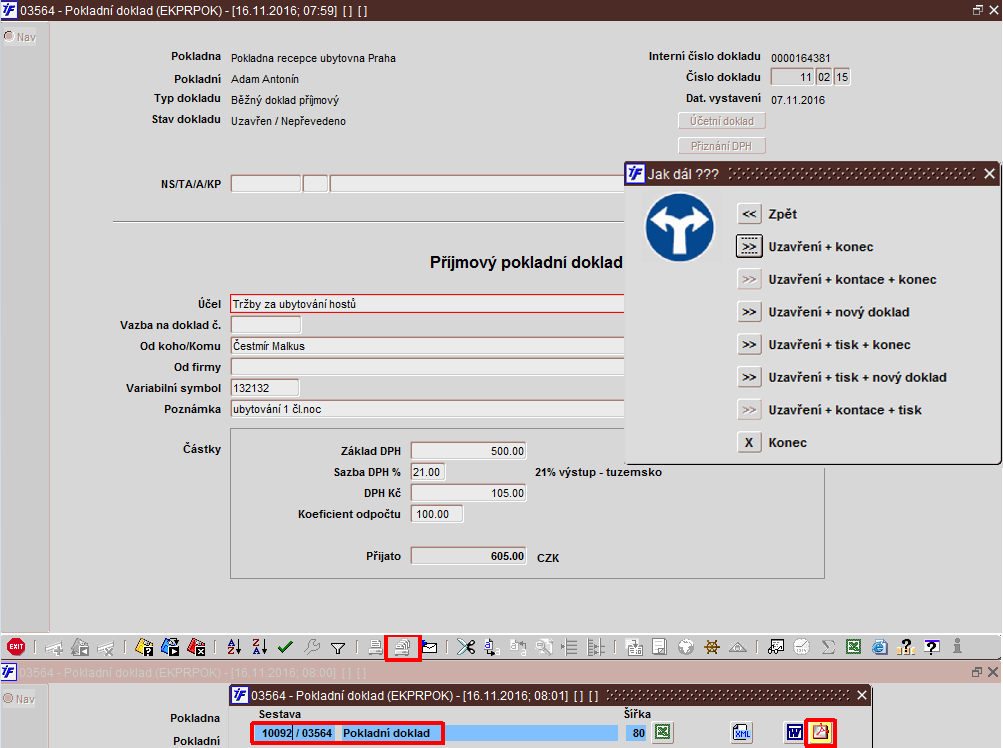Click the multi-page print reports icon
Viewport: 1003px width, 748px height.
[x=402, y=648]
